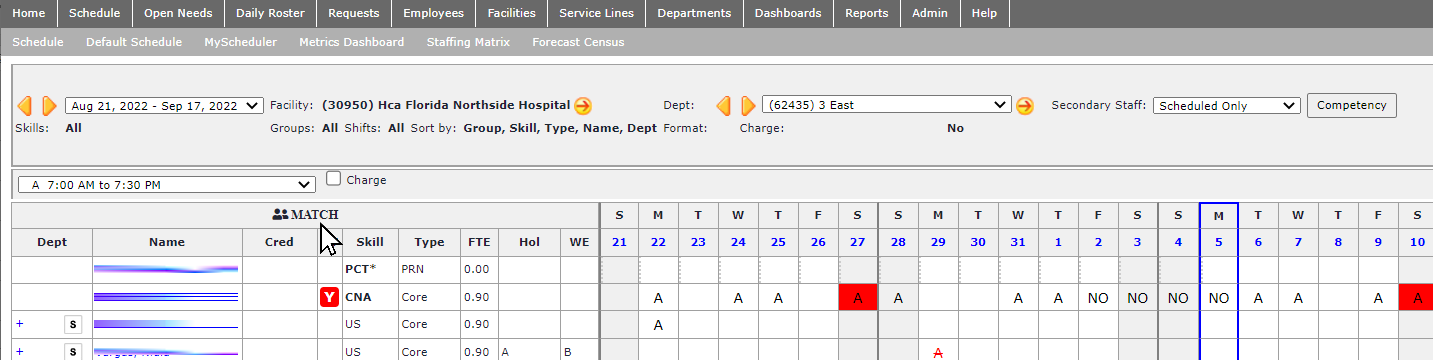Viewport: 1433px width, 360px height.
Task: Click the date 22 column header
Action: (658, 243)
